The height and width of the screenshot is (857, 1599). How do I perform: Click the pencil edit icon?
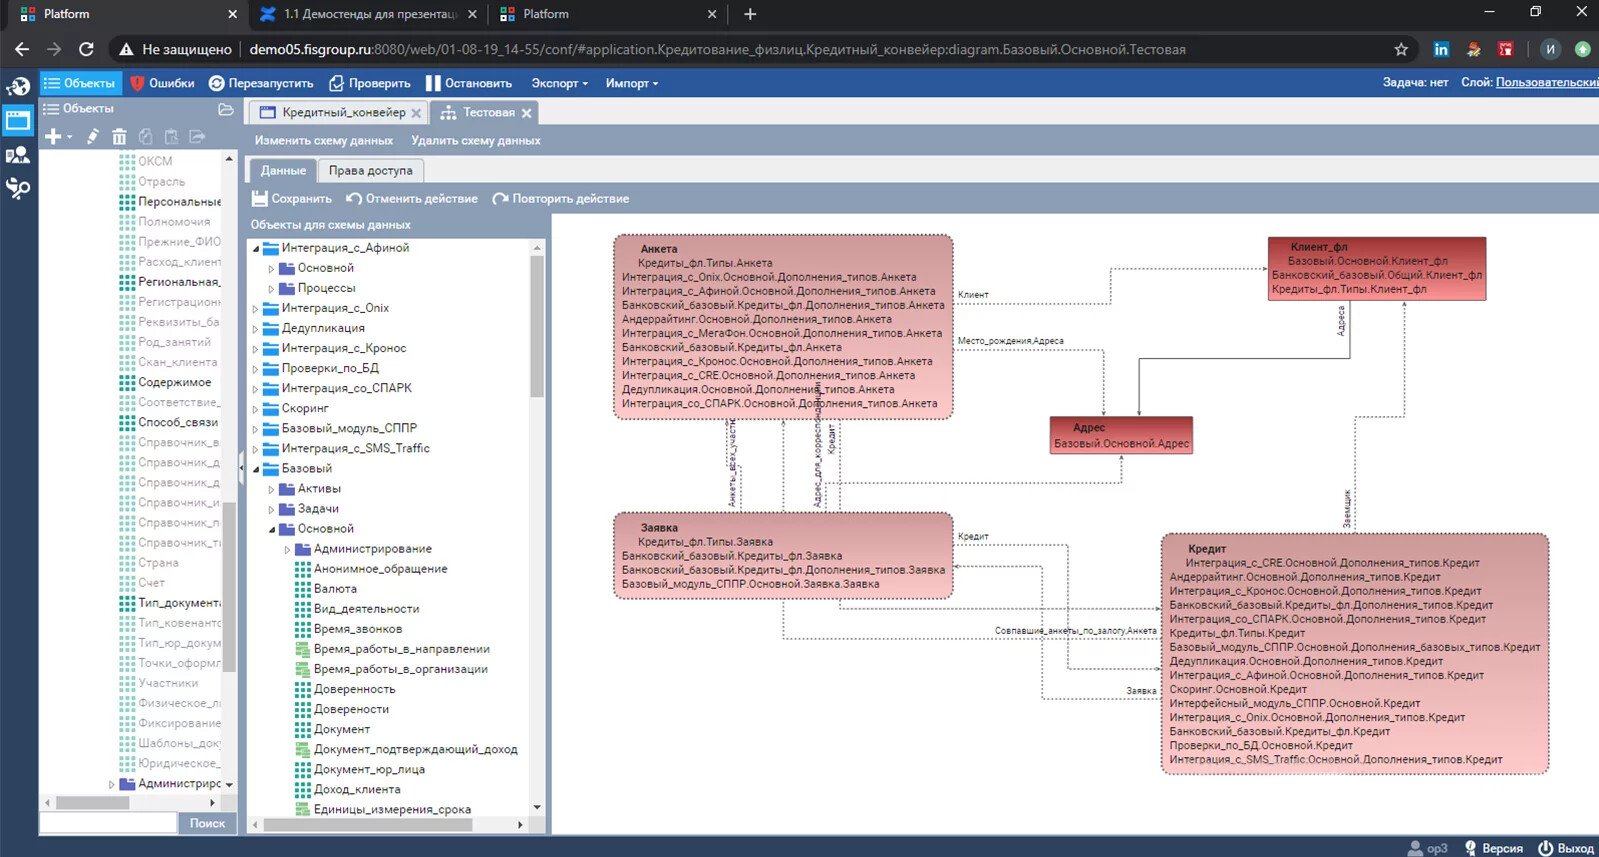(92, 137)
